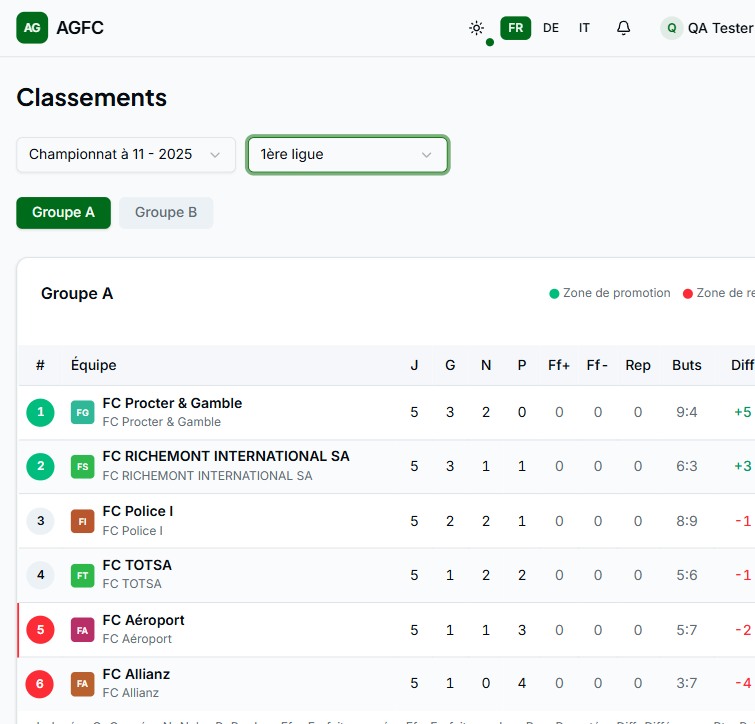Open the 1ère ligue dropdown
This screenshot has width=755, height=724.
(348, 155)
